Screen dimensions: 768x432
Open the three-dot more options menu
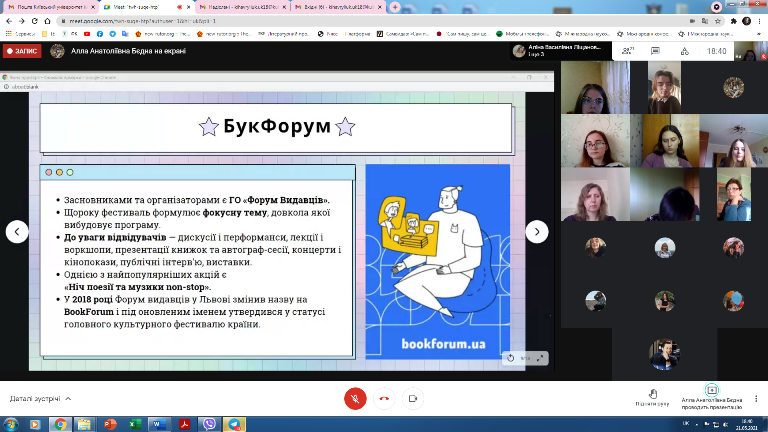[756, 399]
